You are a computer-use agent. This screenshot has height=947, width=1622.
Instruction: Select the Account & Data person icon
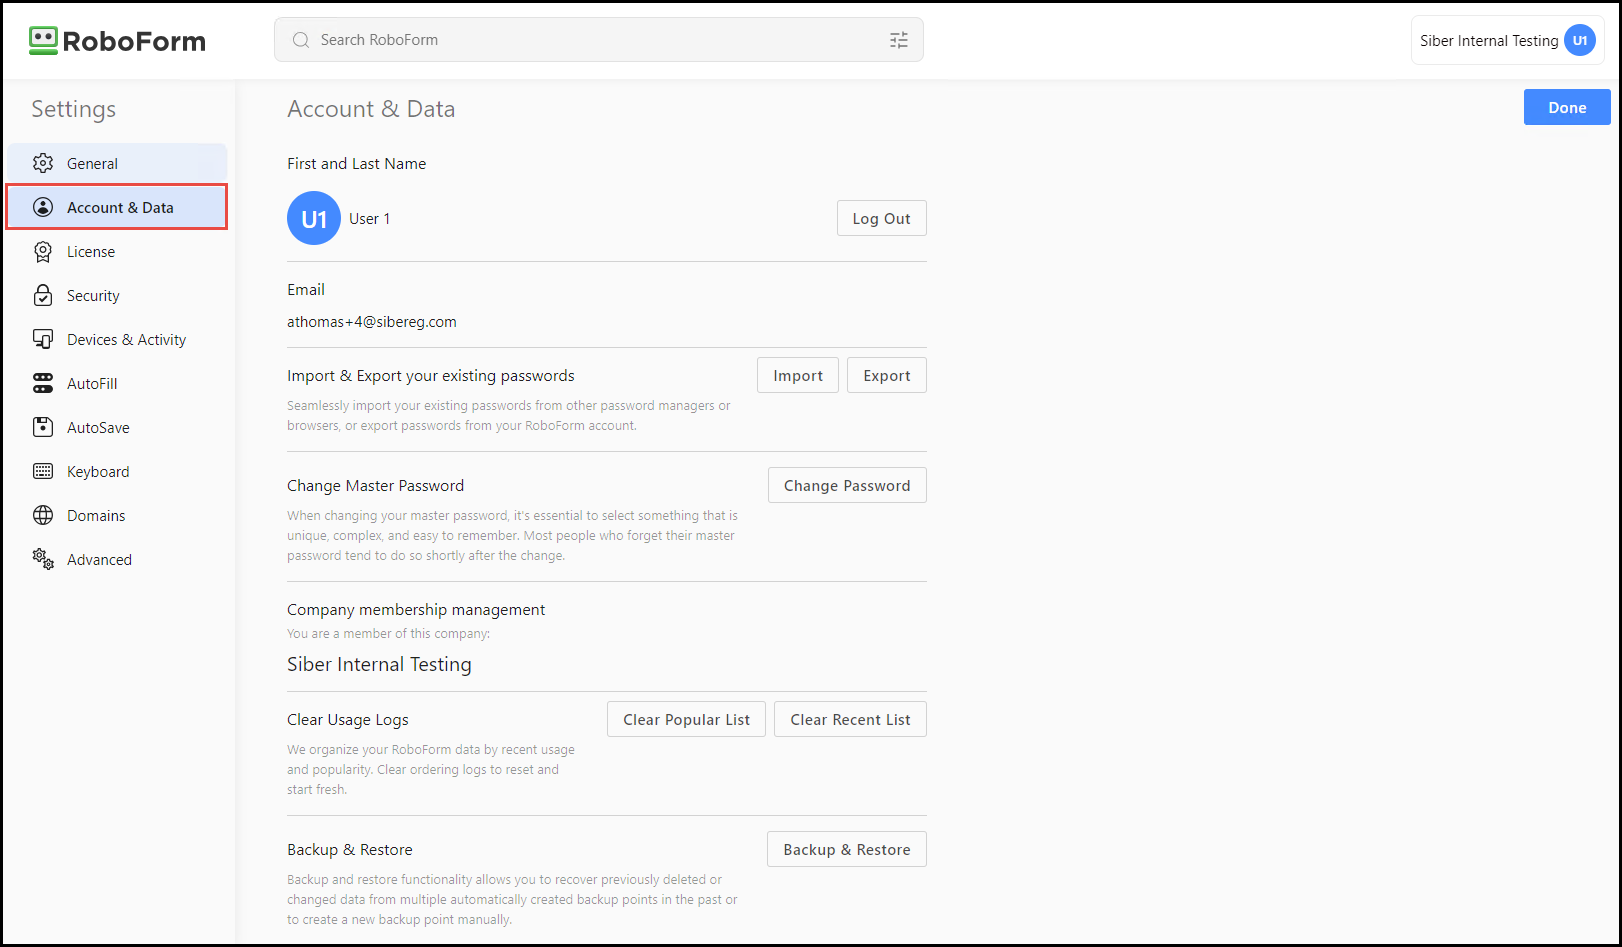click(43, 207)
